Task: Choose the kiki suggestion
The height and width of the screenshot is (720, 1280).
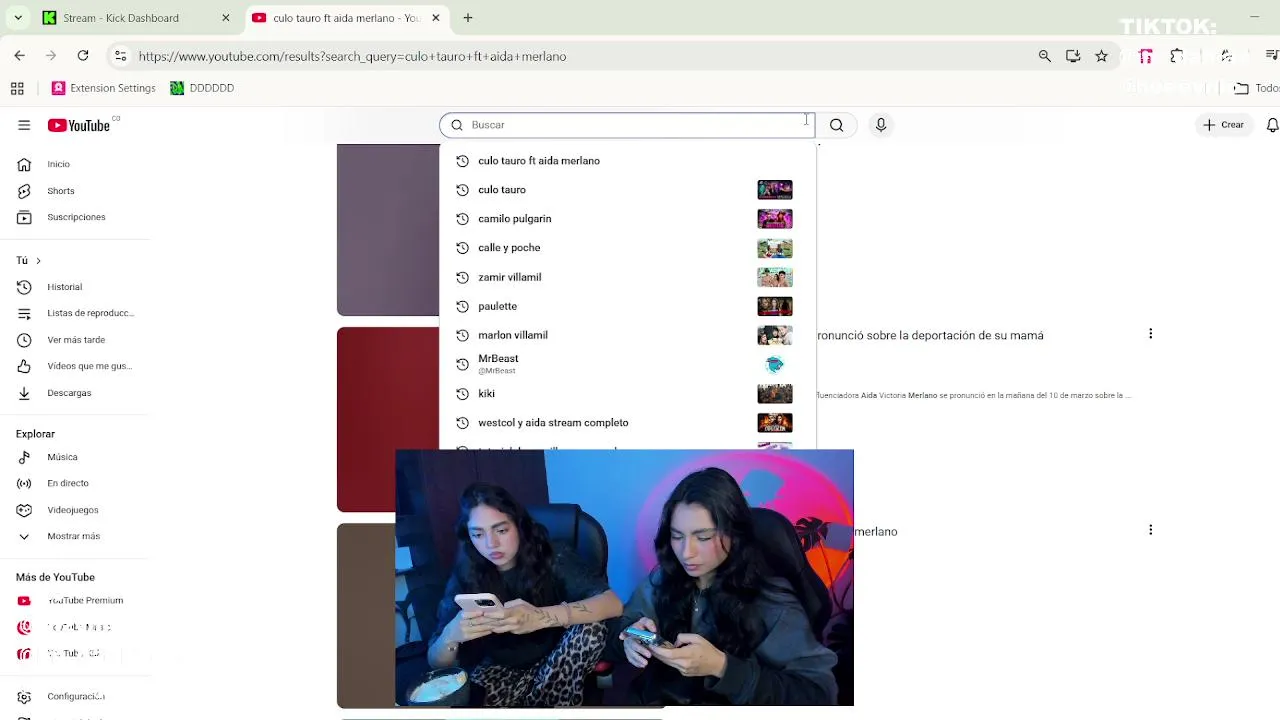Action: click(x=627, y=394)
